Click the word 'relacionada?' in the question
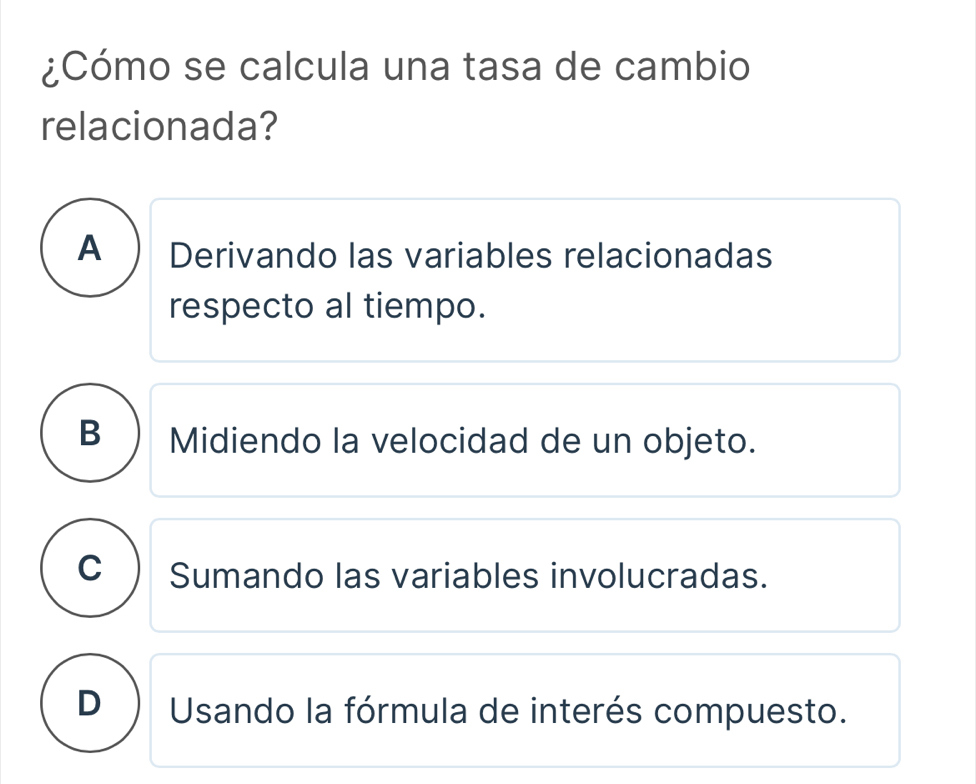976x784 pixels. tap(160, 129)
